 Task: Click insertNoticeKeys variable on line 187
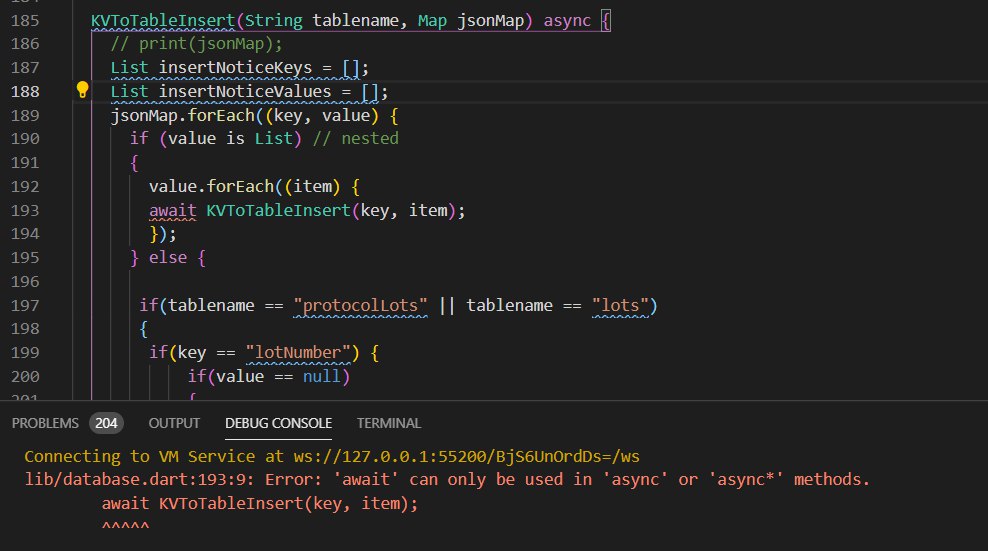pos(236,67)
